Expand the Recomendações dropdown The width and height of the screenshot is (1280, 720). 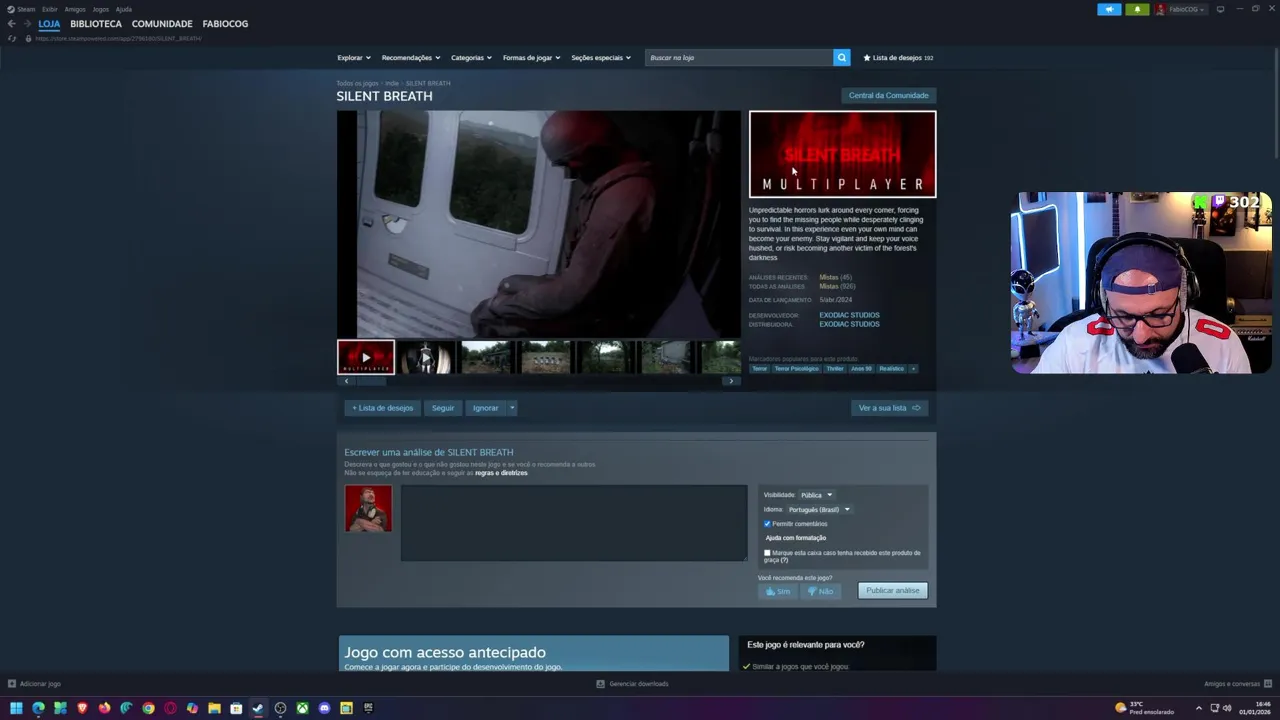[410, 58]
